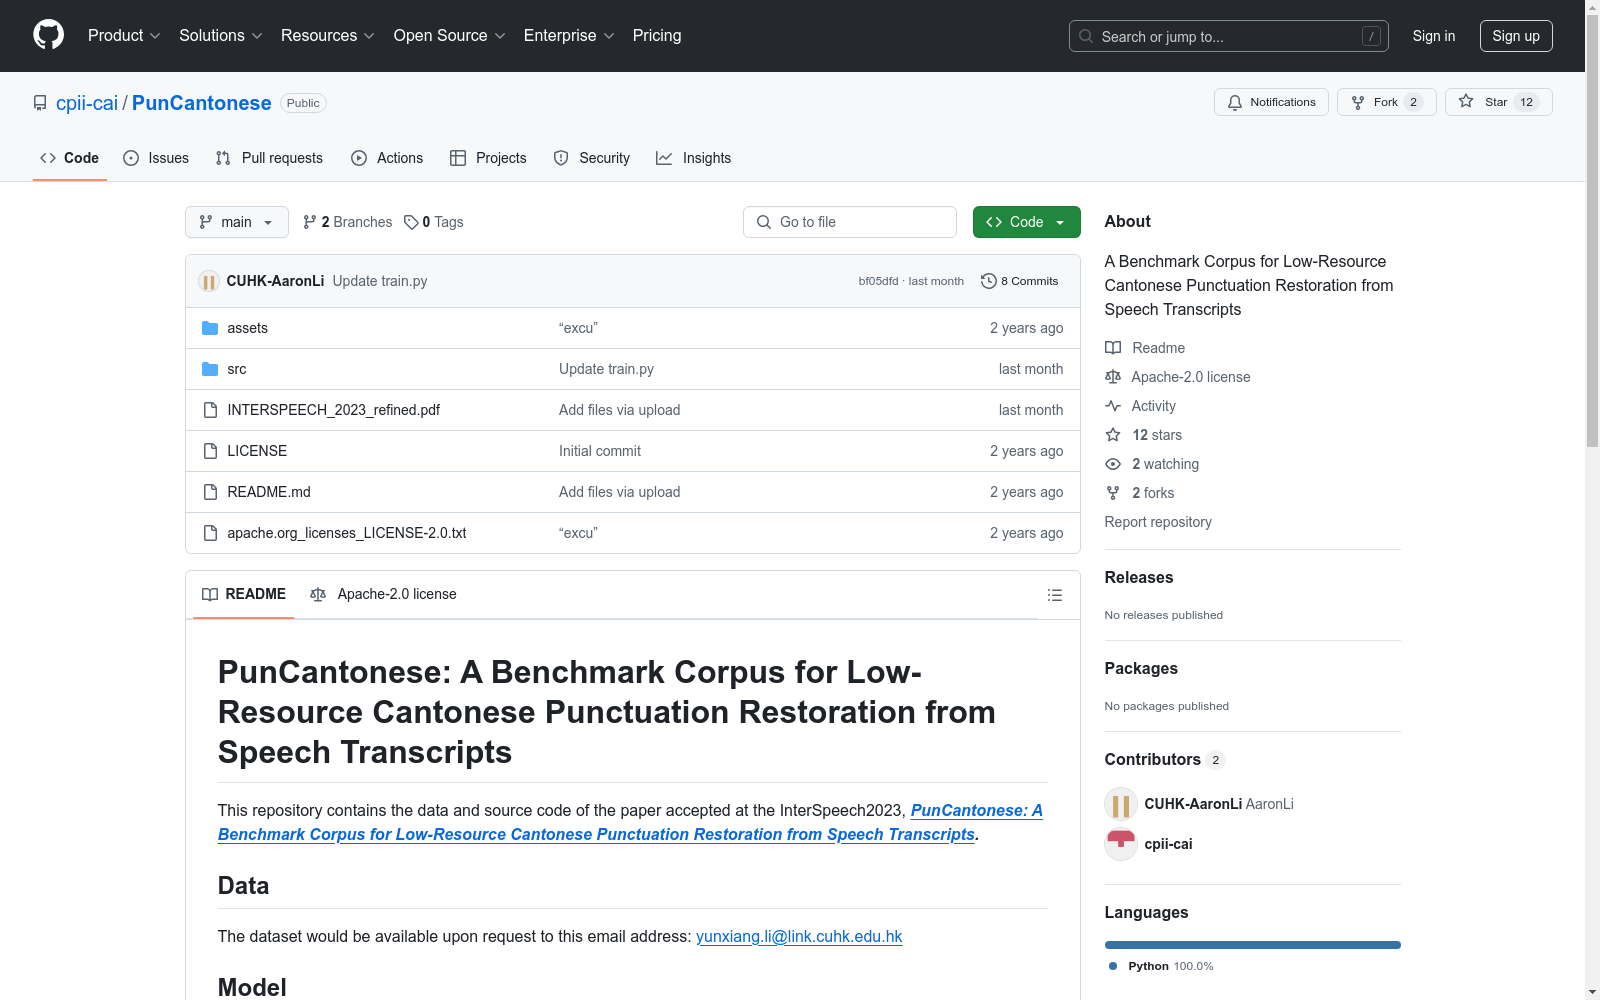1600x1000 pixels.
Task: Click the yunxiang.li email link
Action: click(x=799, y=937)
